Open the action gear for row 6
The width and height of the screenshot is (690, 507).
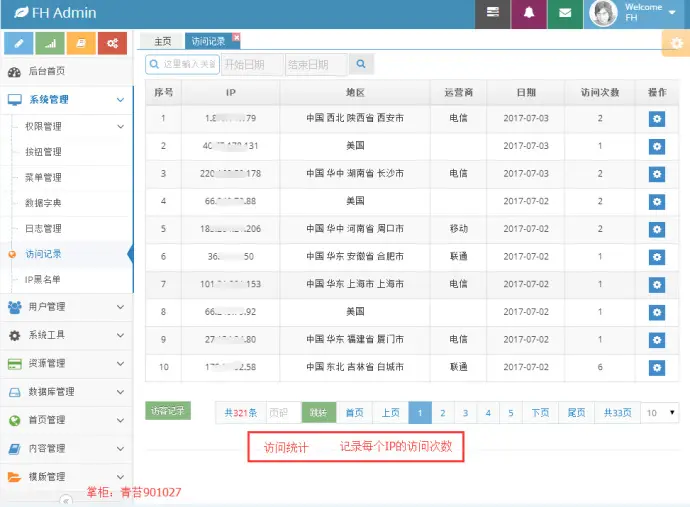pyautogui.click(x=657, y=257)
